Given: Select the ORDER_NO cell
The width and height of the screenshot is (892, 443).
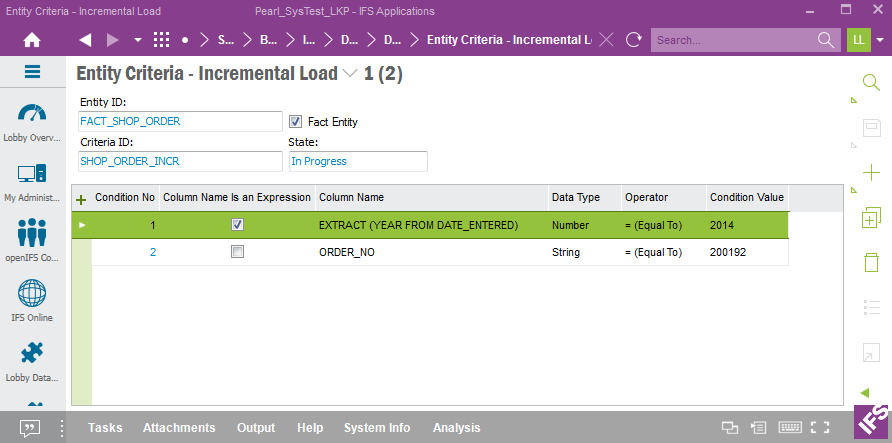Looking at the screenshot, I should coord(432,252).
